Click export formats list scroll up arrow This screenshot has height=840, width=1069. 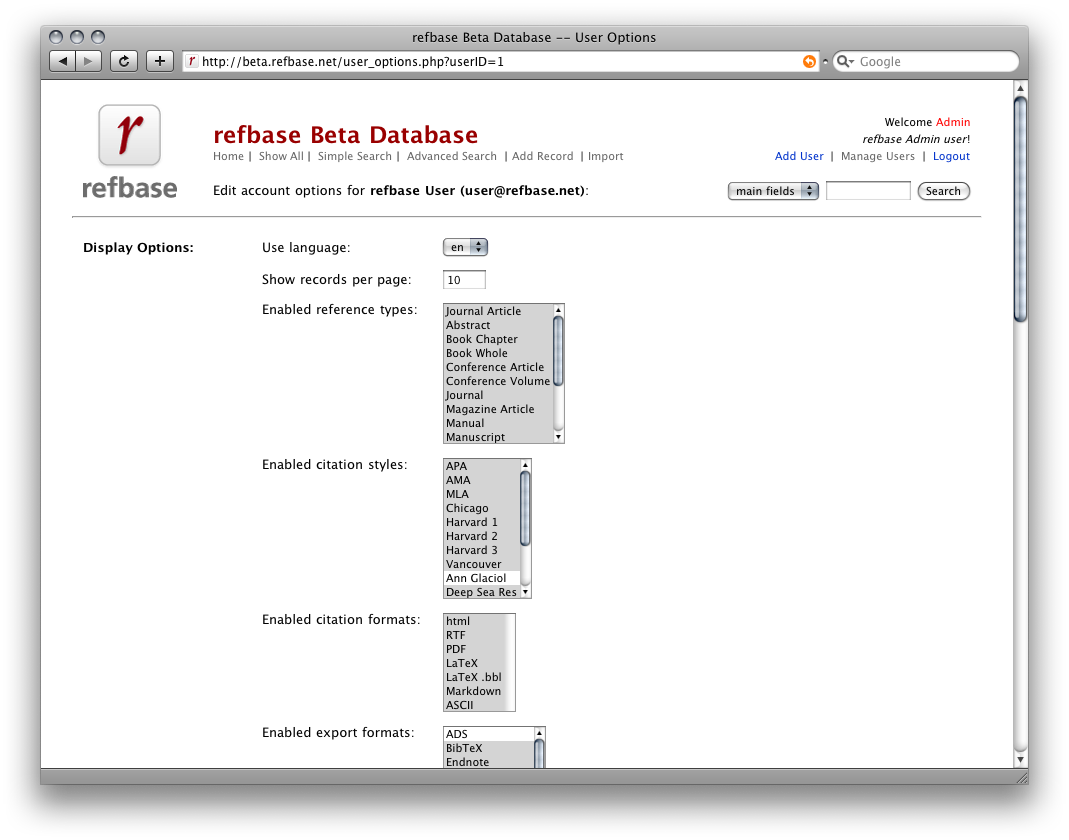pos(539,733)
